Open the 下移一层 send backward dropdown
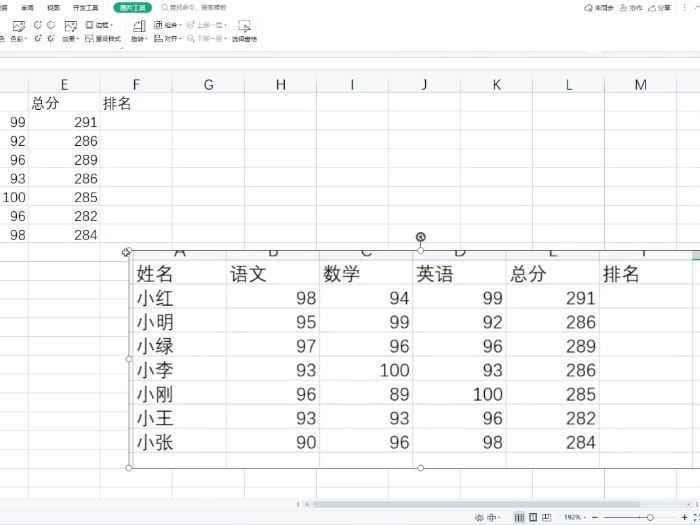Image resolution: width=700 pixels, height=525 pixels. coord(207,39)
